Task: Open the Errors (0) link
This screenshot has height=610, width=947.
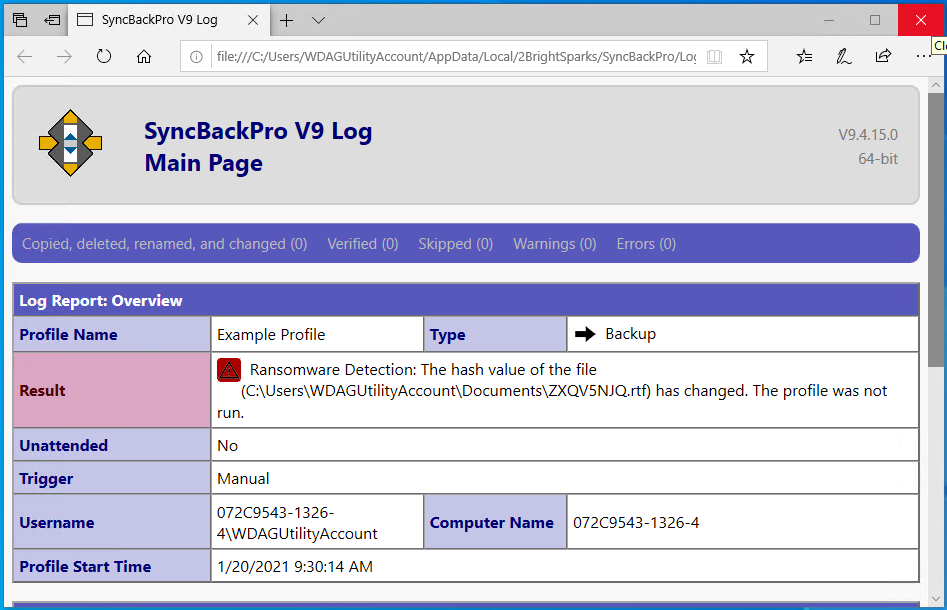Action: point(646,244)
